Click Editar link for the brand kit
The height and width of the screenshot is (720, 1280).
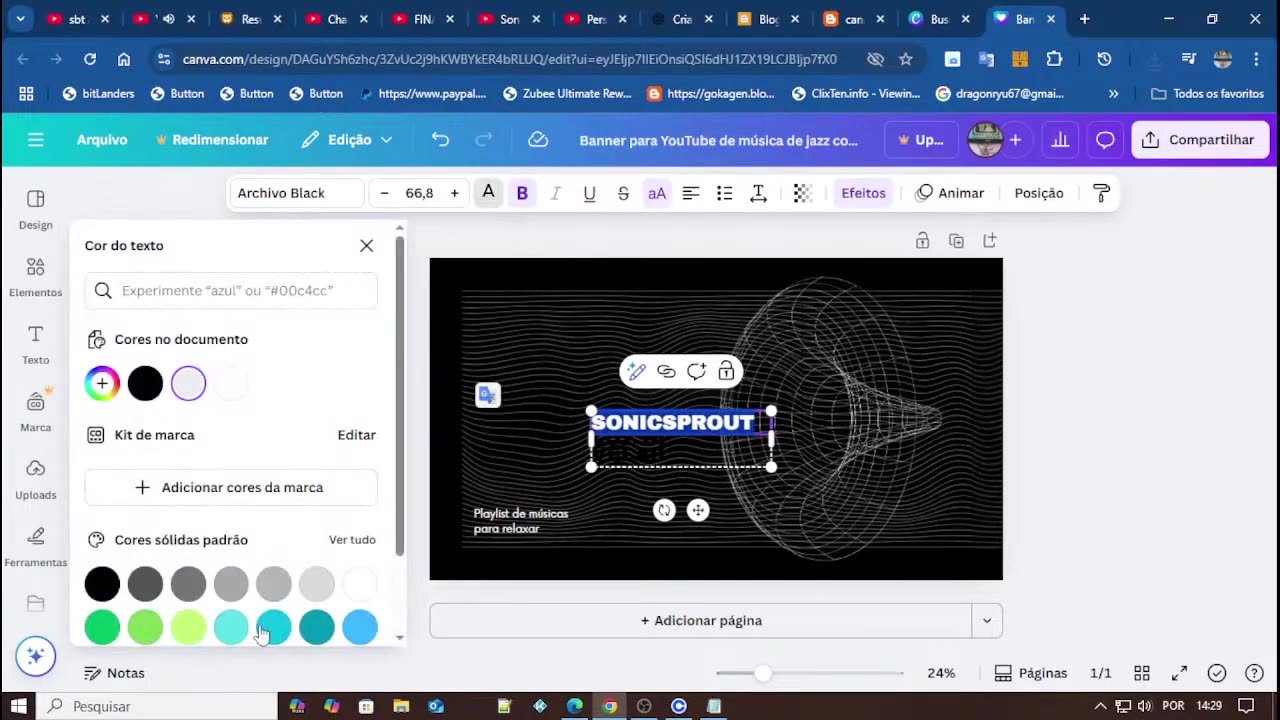357,435
